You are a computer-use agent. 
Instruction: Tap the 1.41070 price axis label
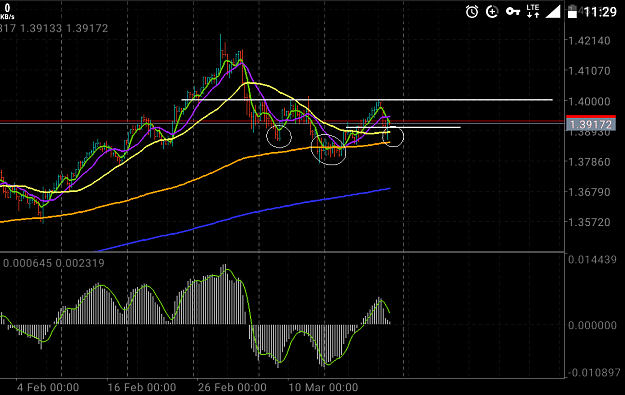coord(589,71)
